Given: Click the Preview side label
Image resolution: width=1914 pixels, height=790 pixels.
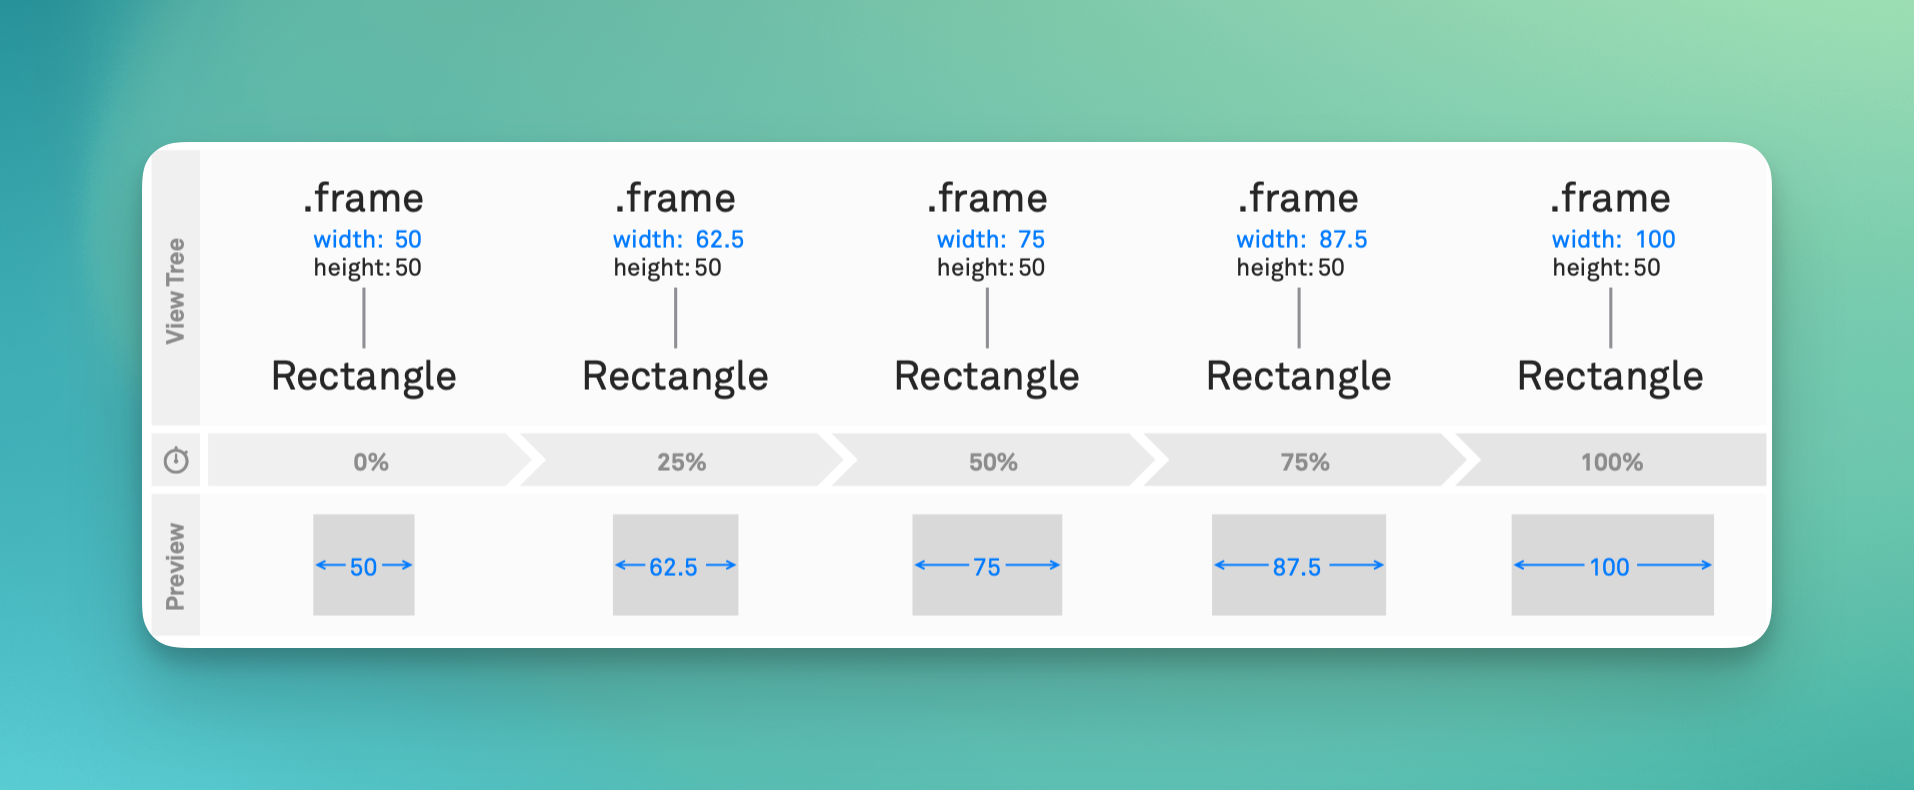Looking at the screenshot, I should (175, 566).
